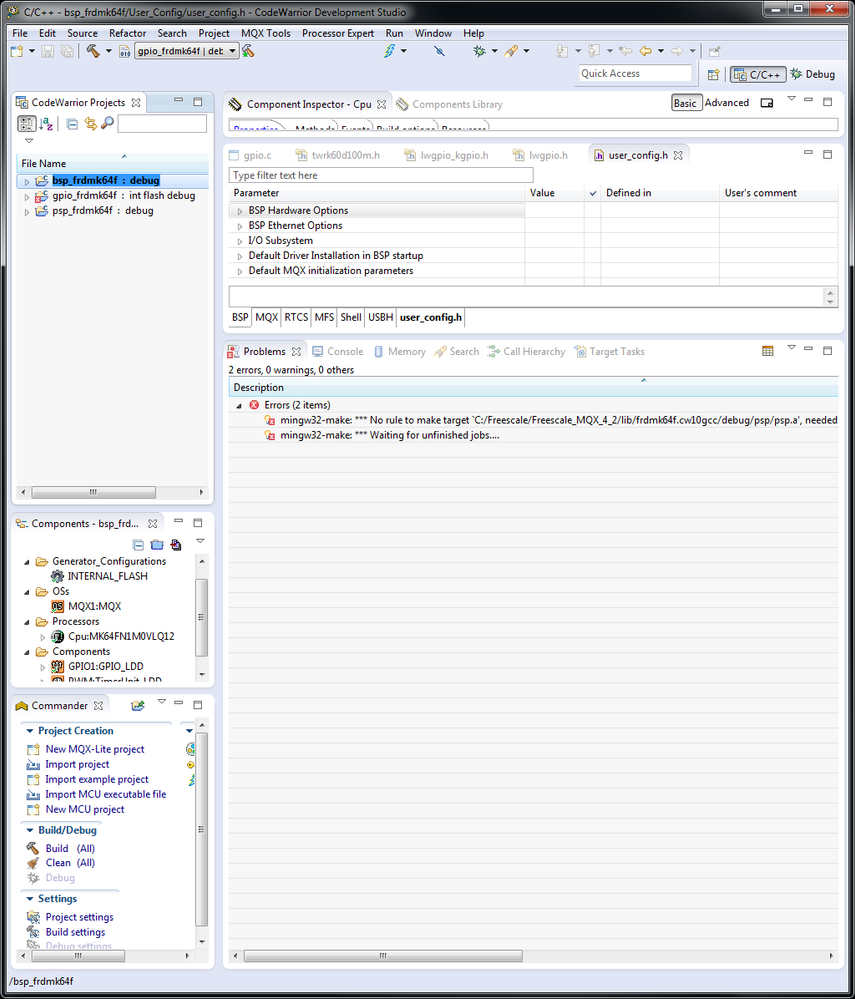Click the projects filter text box
The height and width of the screenshot is (999, 855).
pos(162,124)
